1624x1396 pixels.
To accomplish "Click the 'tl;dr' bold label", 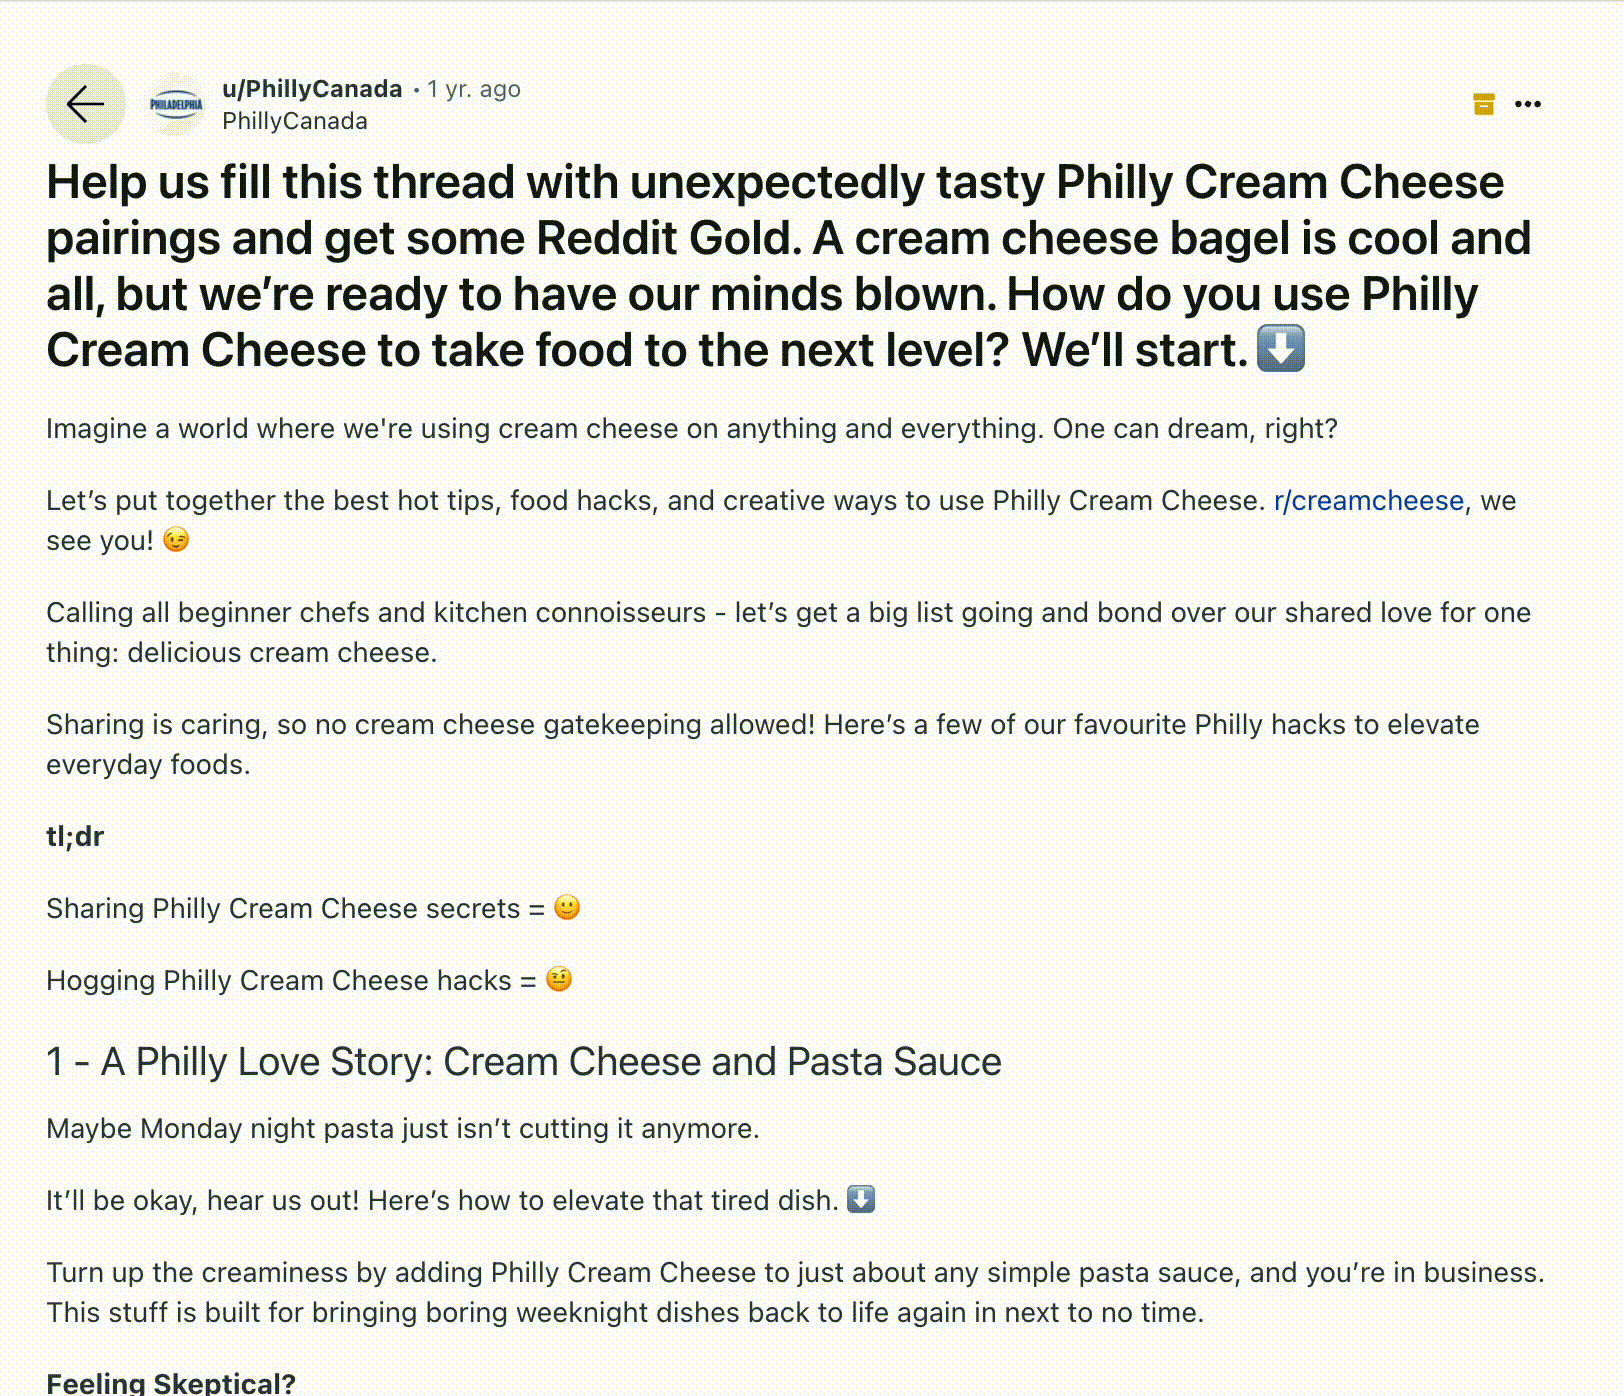I will [74, 836].
